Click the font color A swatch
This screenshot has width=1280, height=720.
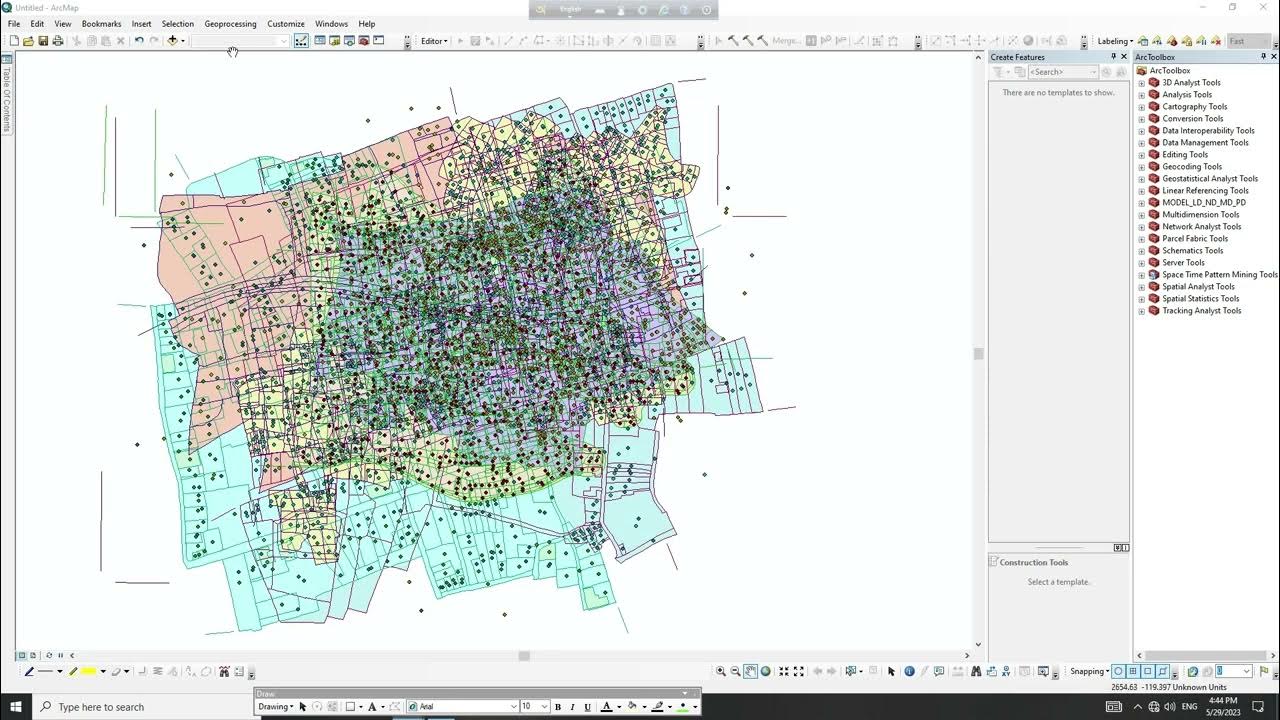(606, 707)
